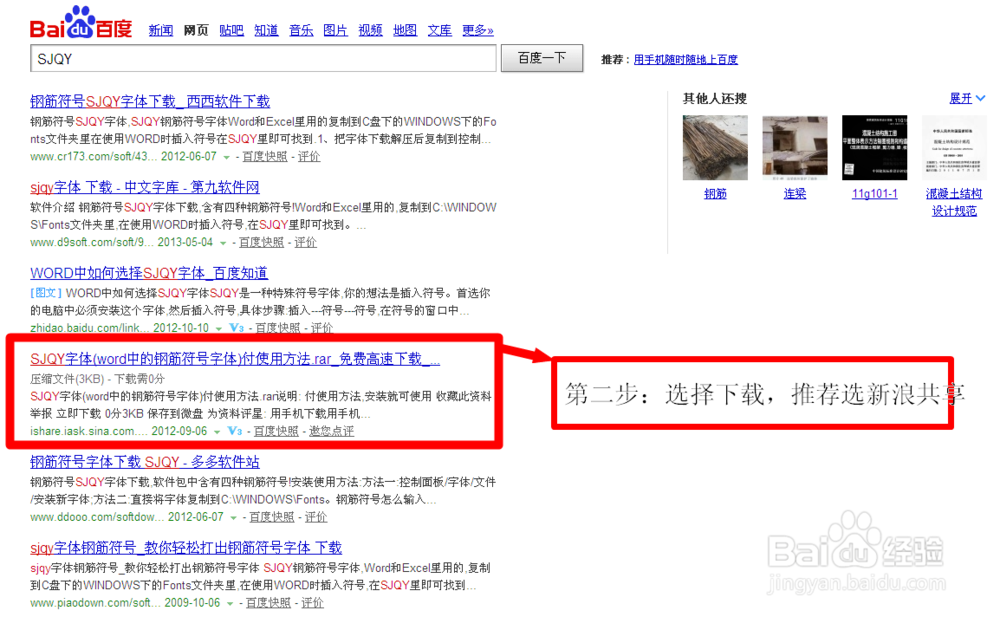The height and width of the screenshot is (617, 1000).
Task: Go to the 视频 tab
Action: tap(371, 30)
